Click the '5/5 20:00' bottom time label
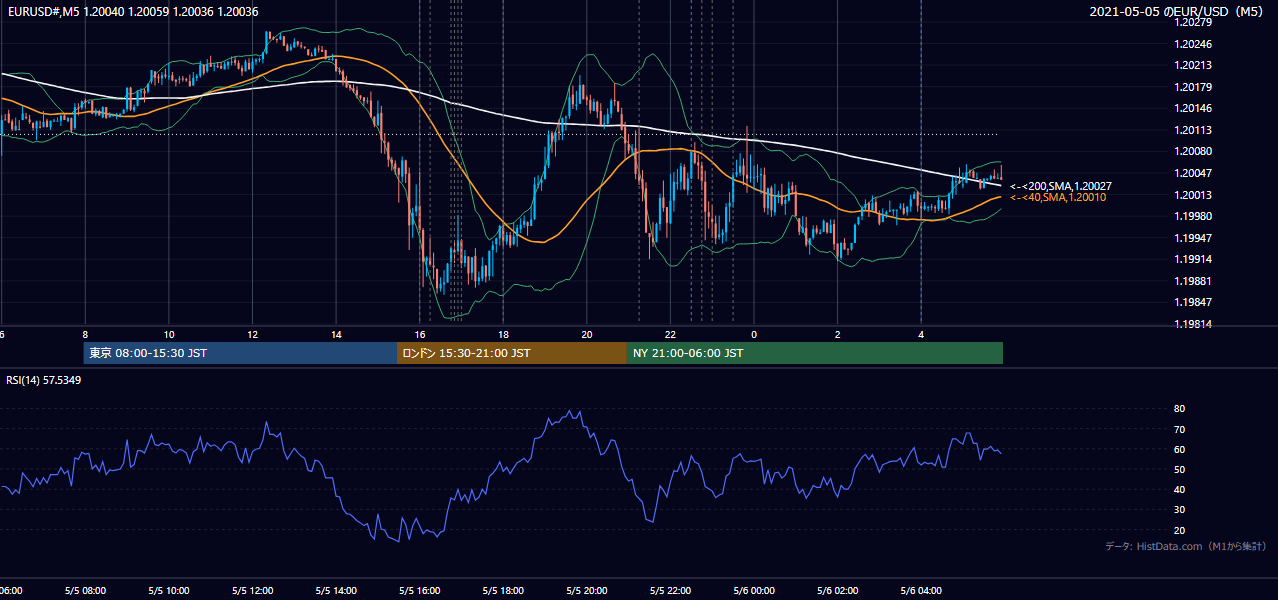The height and width of the screenshot is (600, 1278). click(x=587, y=591)
